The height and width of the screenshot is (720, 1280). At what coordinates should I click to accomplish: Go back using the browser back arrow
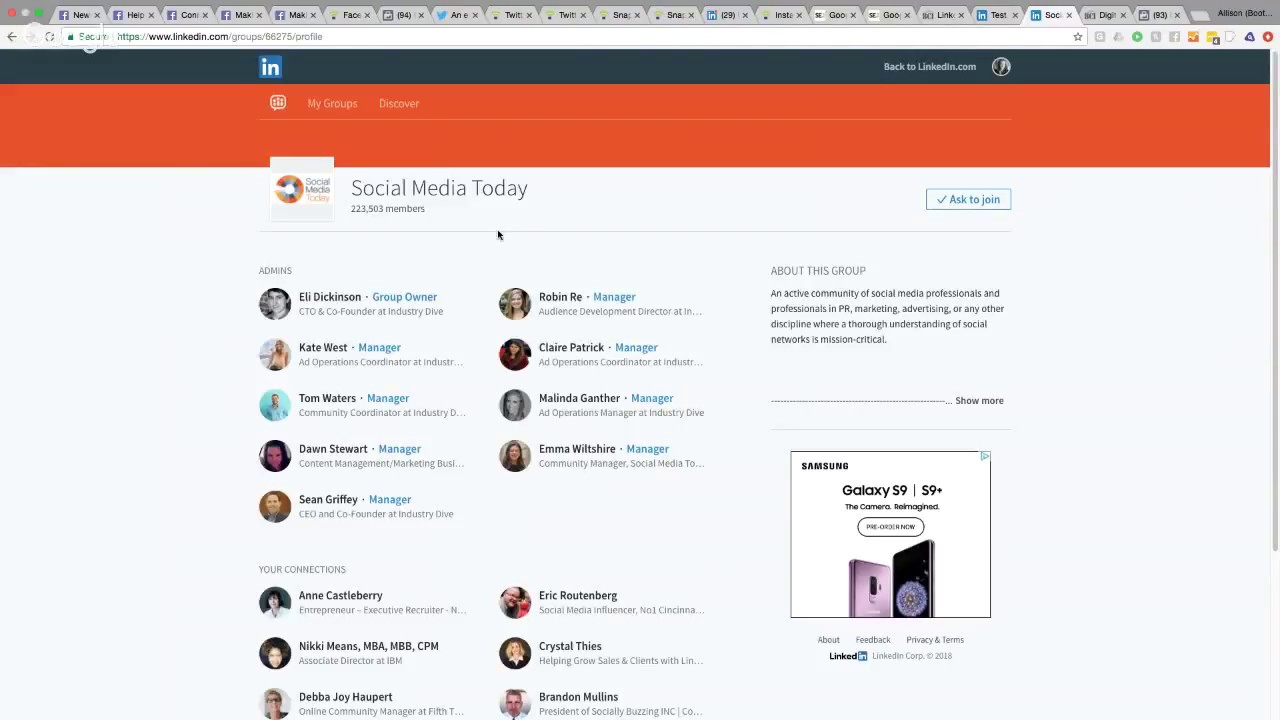pos(12,37)
